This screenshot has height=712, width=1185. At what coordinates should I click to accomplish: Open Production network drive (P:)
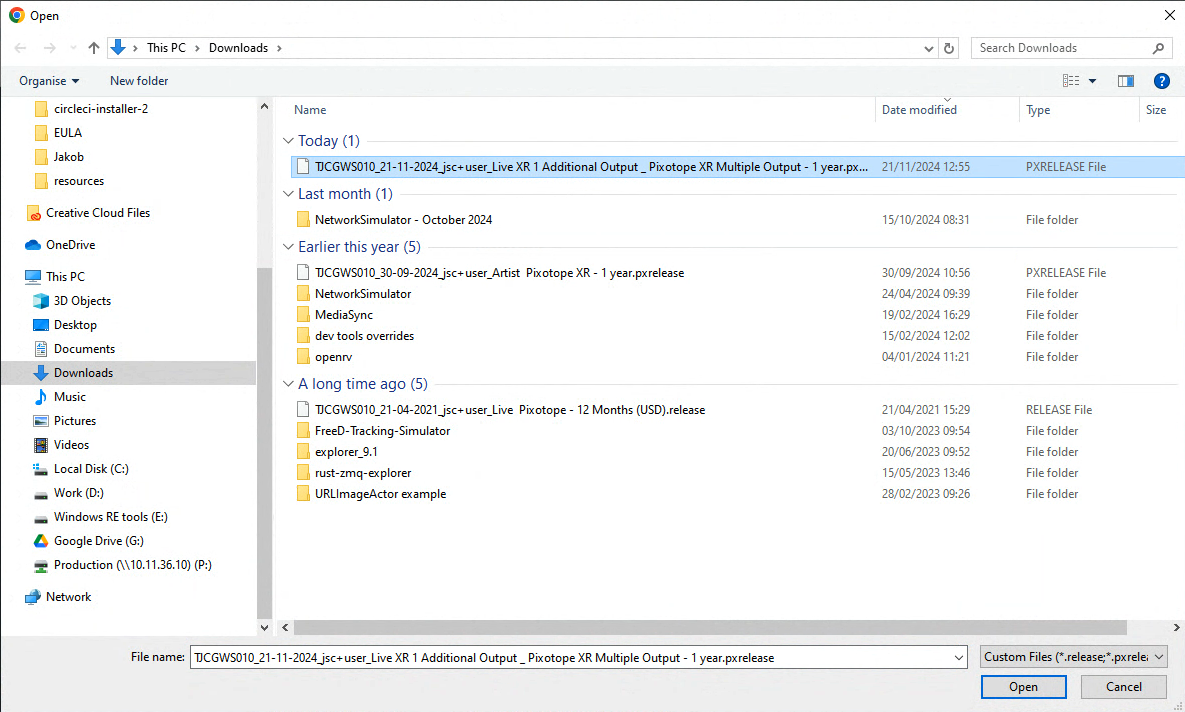point(132,565)
